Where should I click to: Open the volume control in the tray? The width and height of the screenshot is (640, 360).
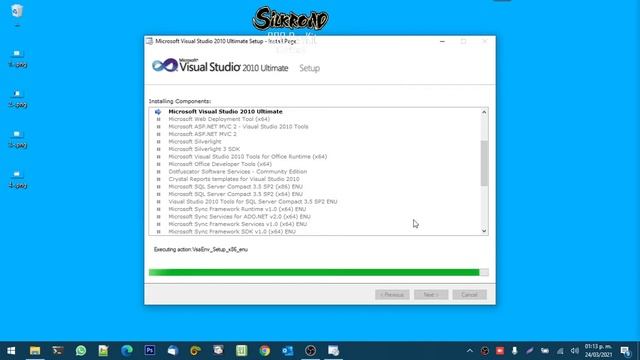575,351
